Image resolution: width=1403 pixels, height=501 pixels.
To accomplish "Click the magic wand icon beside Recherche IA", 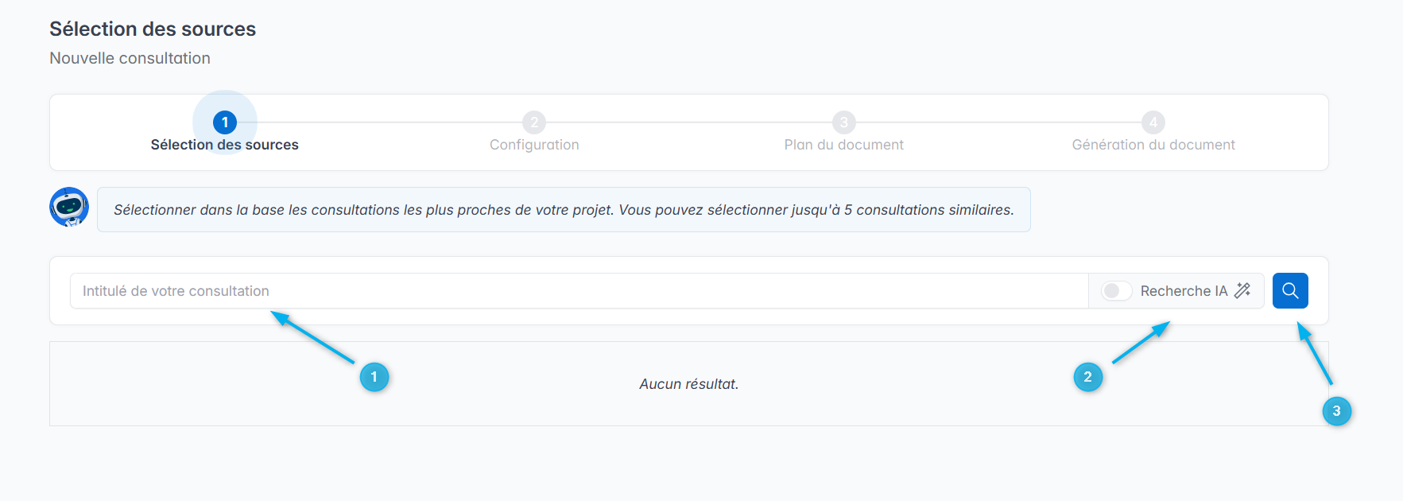I will click(x=1243, y=291).
